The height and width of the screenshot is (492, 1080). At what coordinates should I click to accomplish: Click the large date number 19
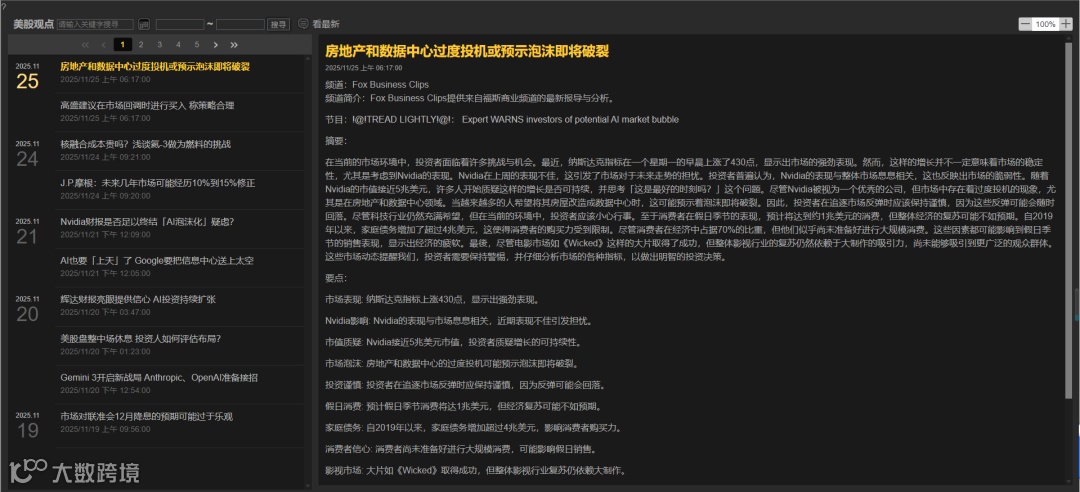(x=28, y=431)
